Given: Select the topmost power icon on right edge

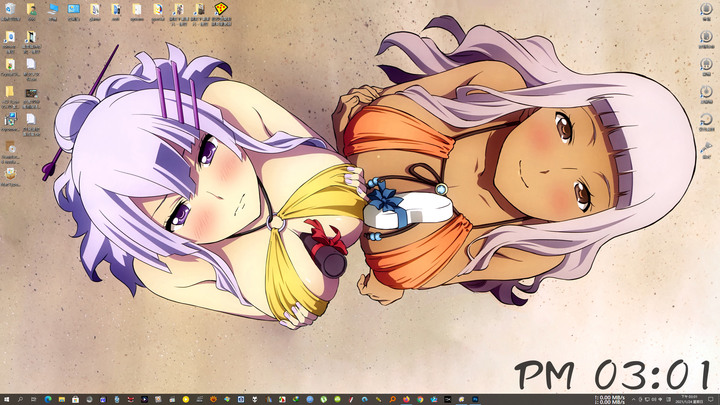Looking at the screenshot, I should (x=706, y=11).
